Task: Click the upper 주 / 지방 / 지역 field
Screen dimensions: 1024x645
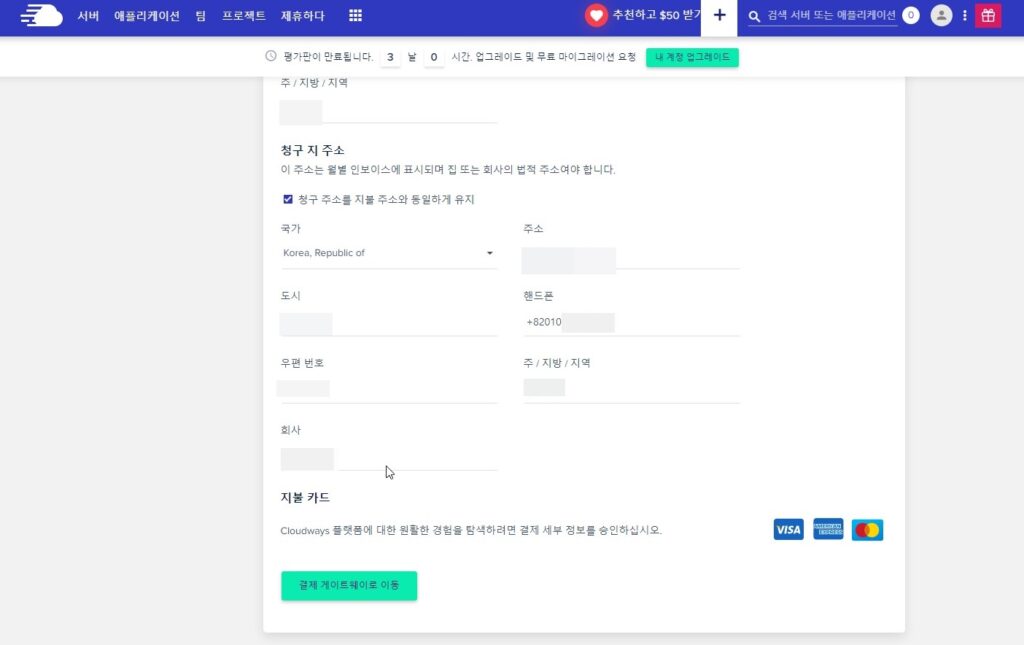Action: pos(389,111)
